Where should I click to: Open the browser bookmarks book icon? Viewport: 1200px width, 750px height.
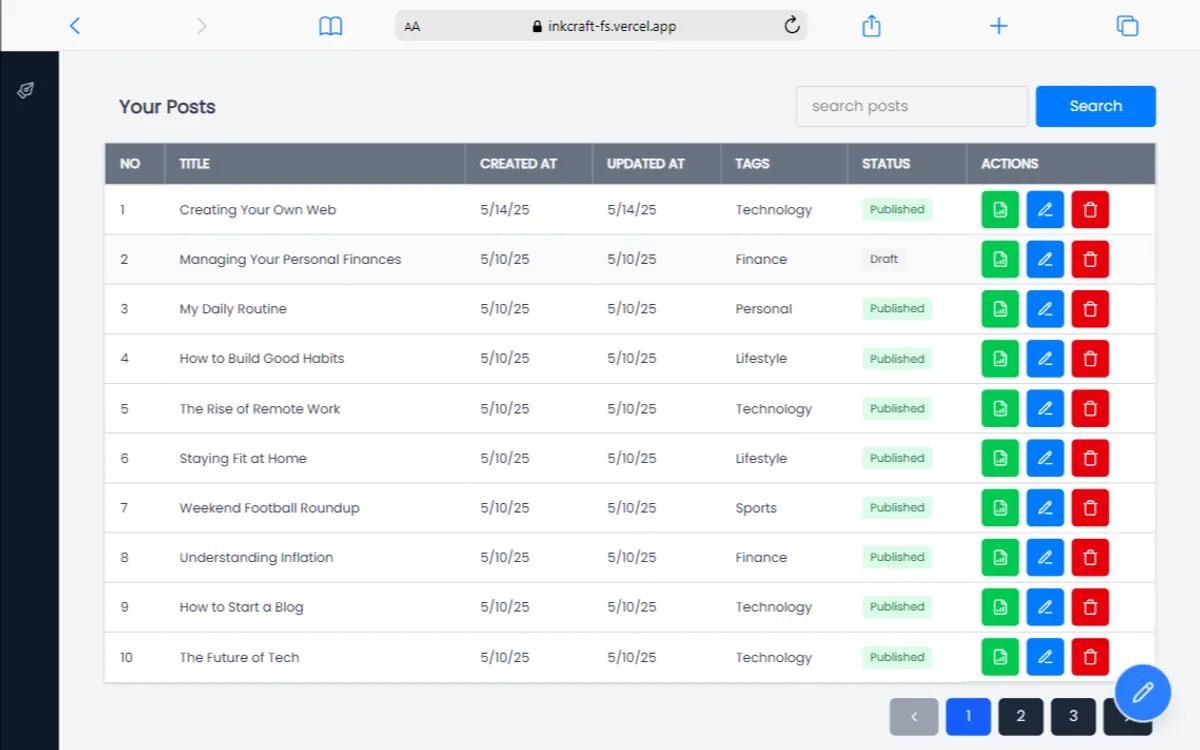(x=331, y=27)
